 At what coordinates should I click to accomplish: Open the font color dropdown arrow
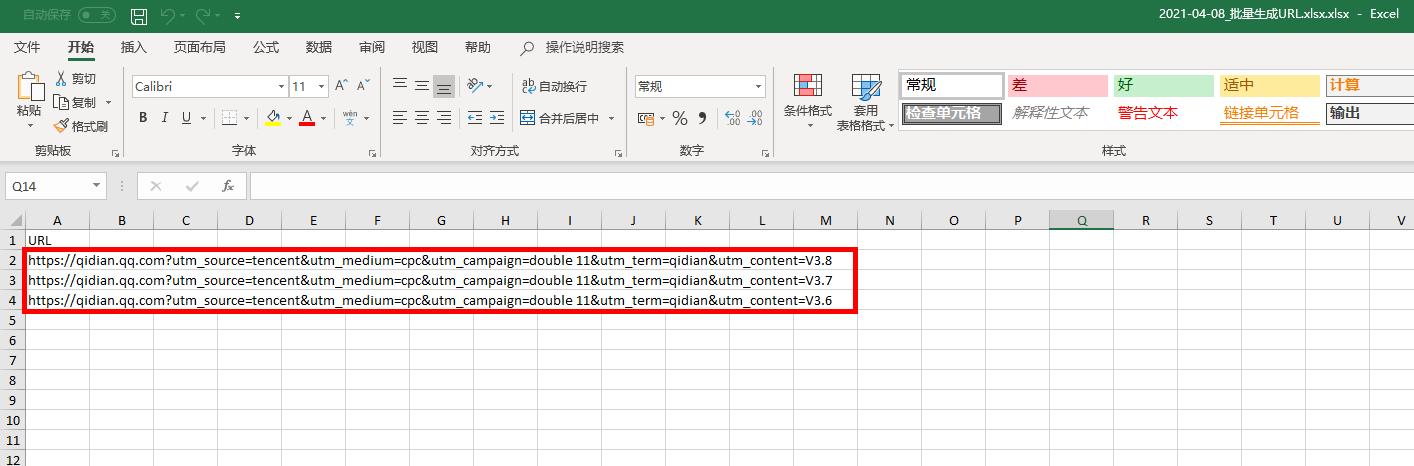(323, 118)
